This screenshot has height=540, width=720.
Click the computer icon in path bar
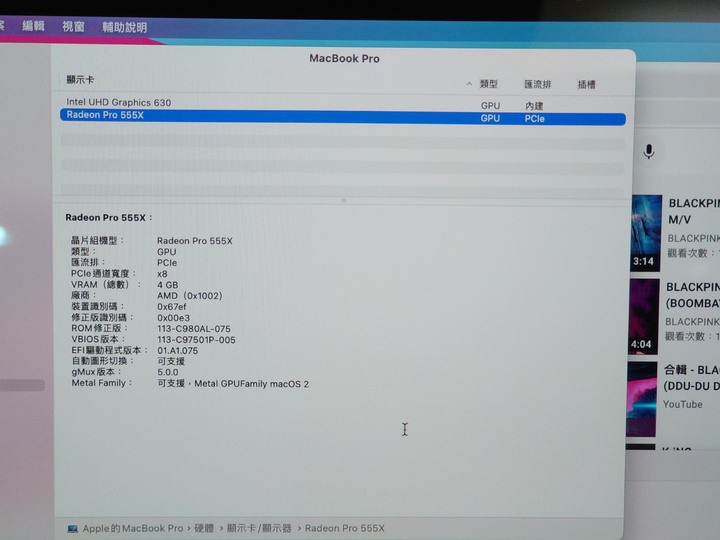point(73,529)
